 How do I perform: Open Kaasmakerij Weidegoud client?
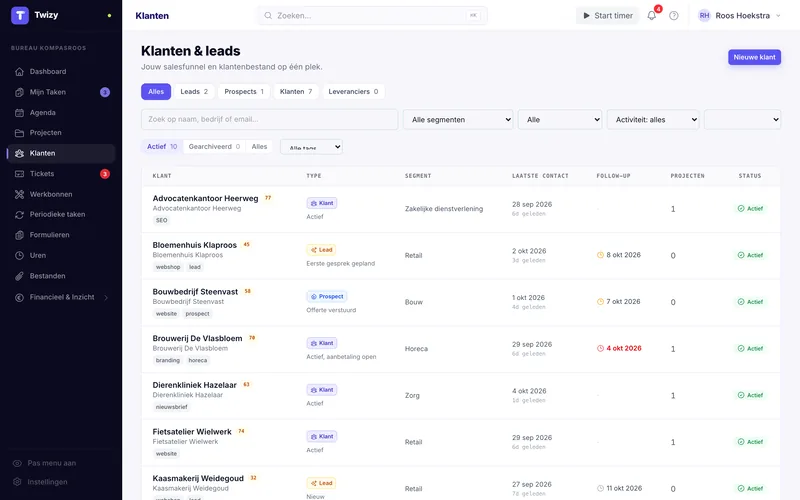click(x=198, y=479)
